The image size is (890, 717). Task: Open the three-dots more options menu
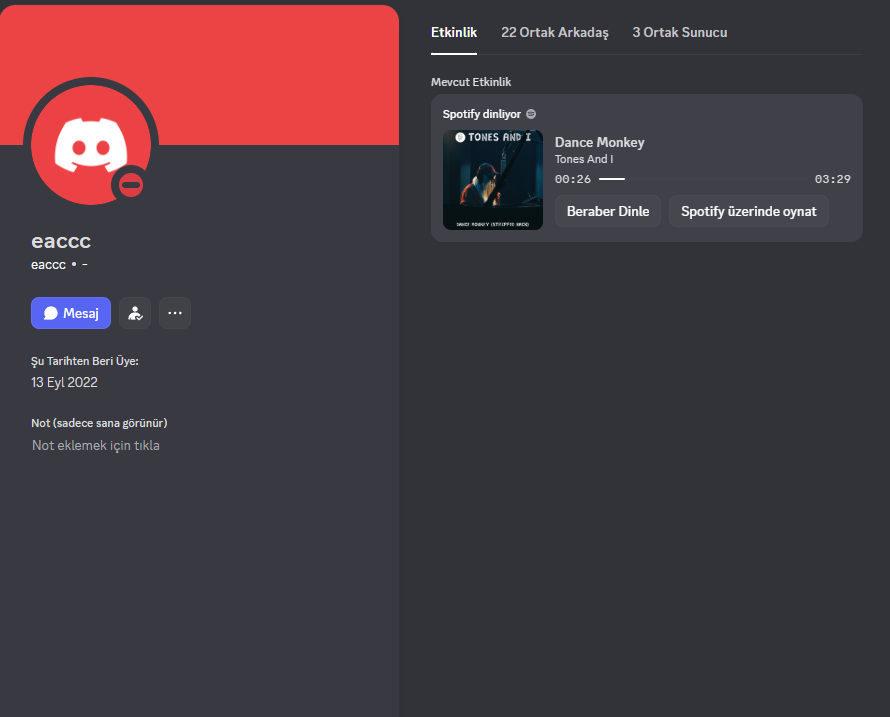coord(175,313)
